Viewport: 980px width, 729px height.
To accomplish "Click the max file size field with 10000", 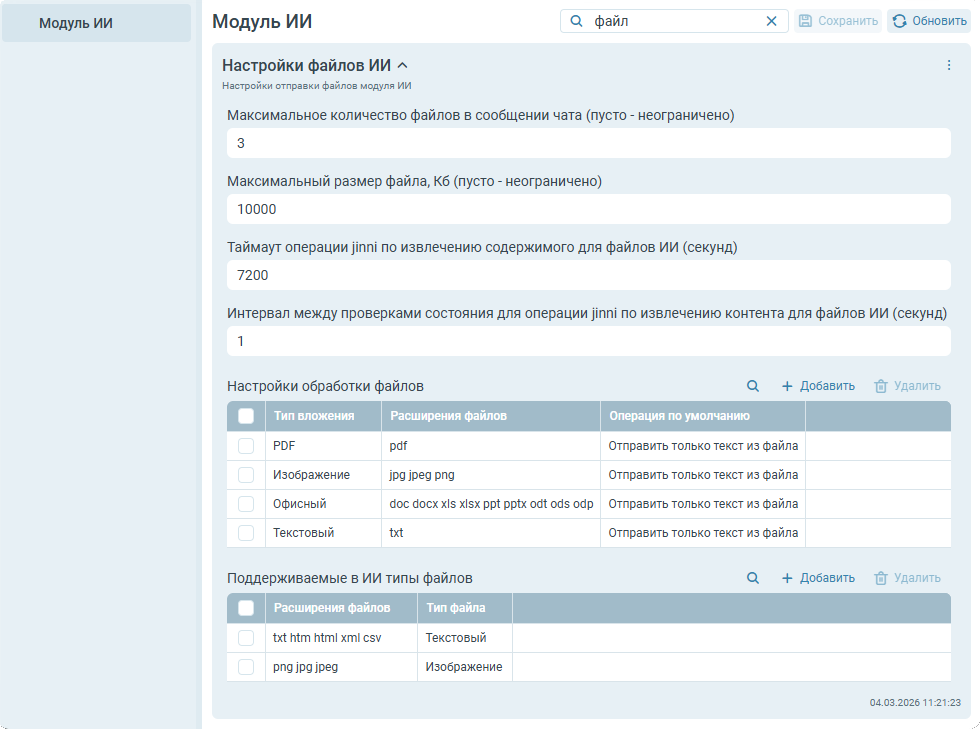I will tap(589, 209).
